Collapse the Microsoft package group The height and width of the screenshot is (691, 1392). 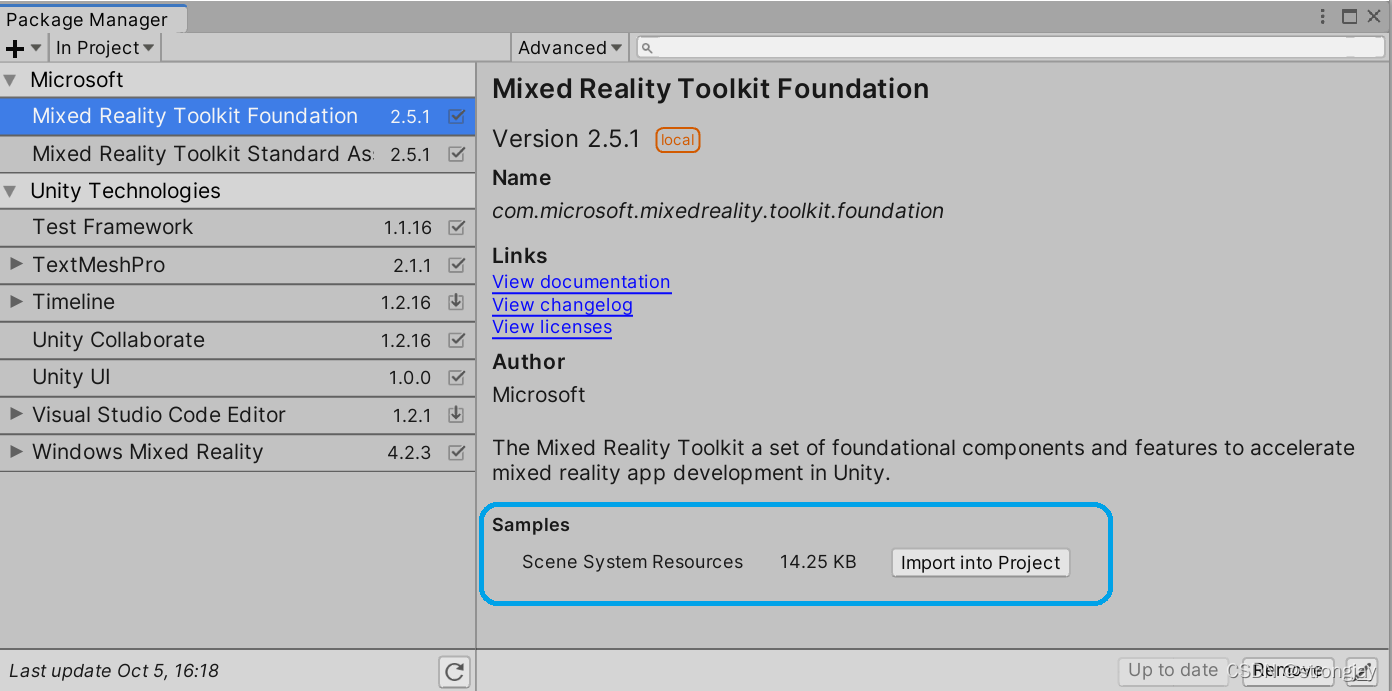tap(10, 80)
